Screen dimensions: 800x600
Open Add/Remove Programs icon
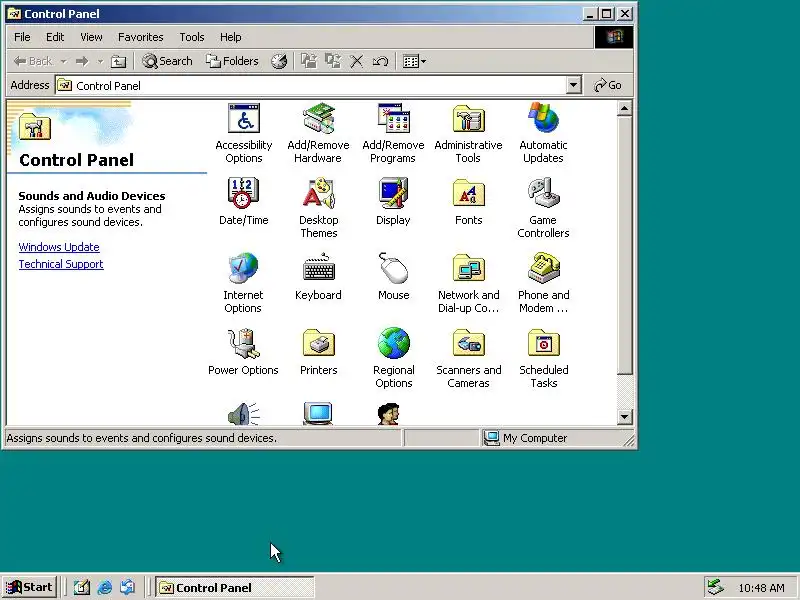(393, 133)
